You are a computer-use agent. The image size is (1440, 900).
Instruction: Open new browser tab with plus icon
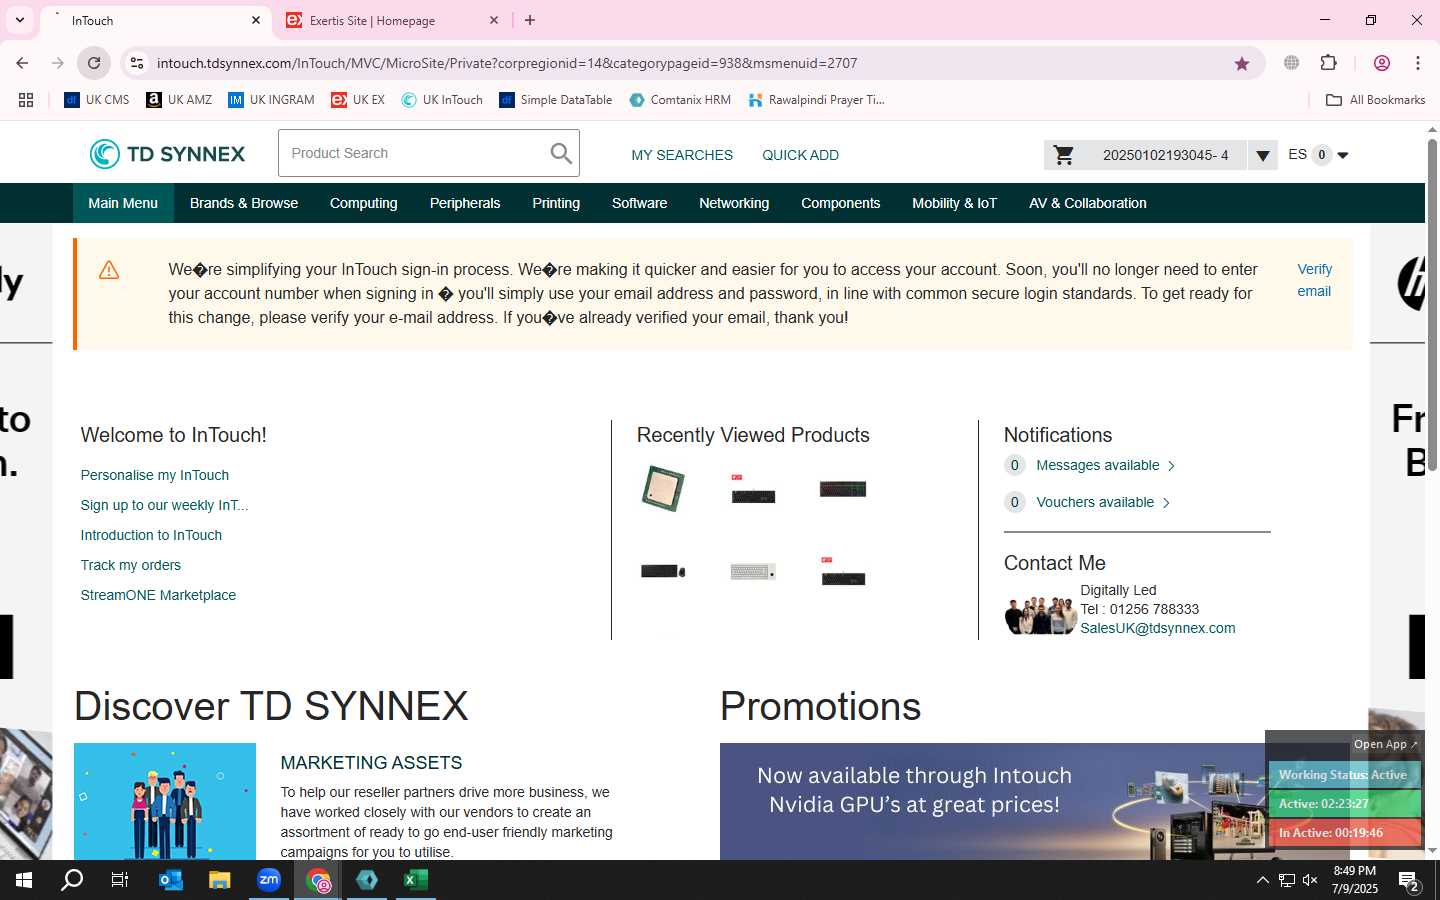coord(530,20)
